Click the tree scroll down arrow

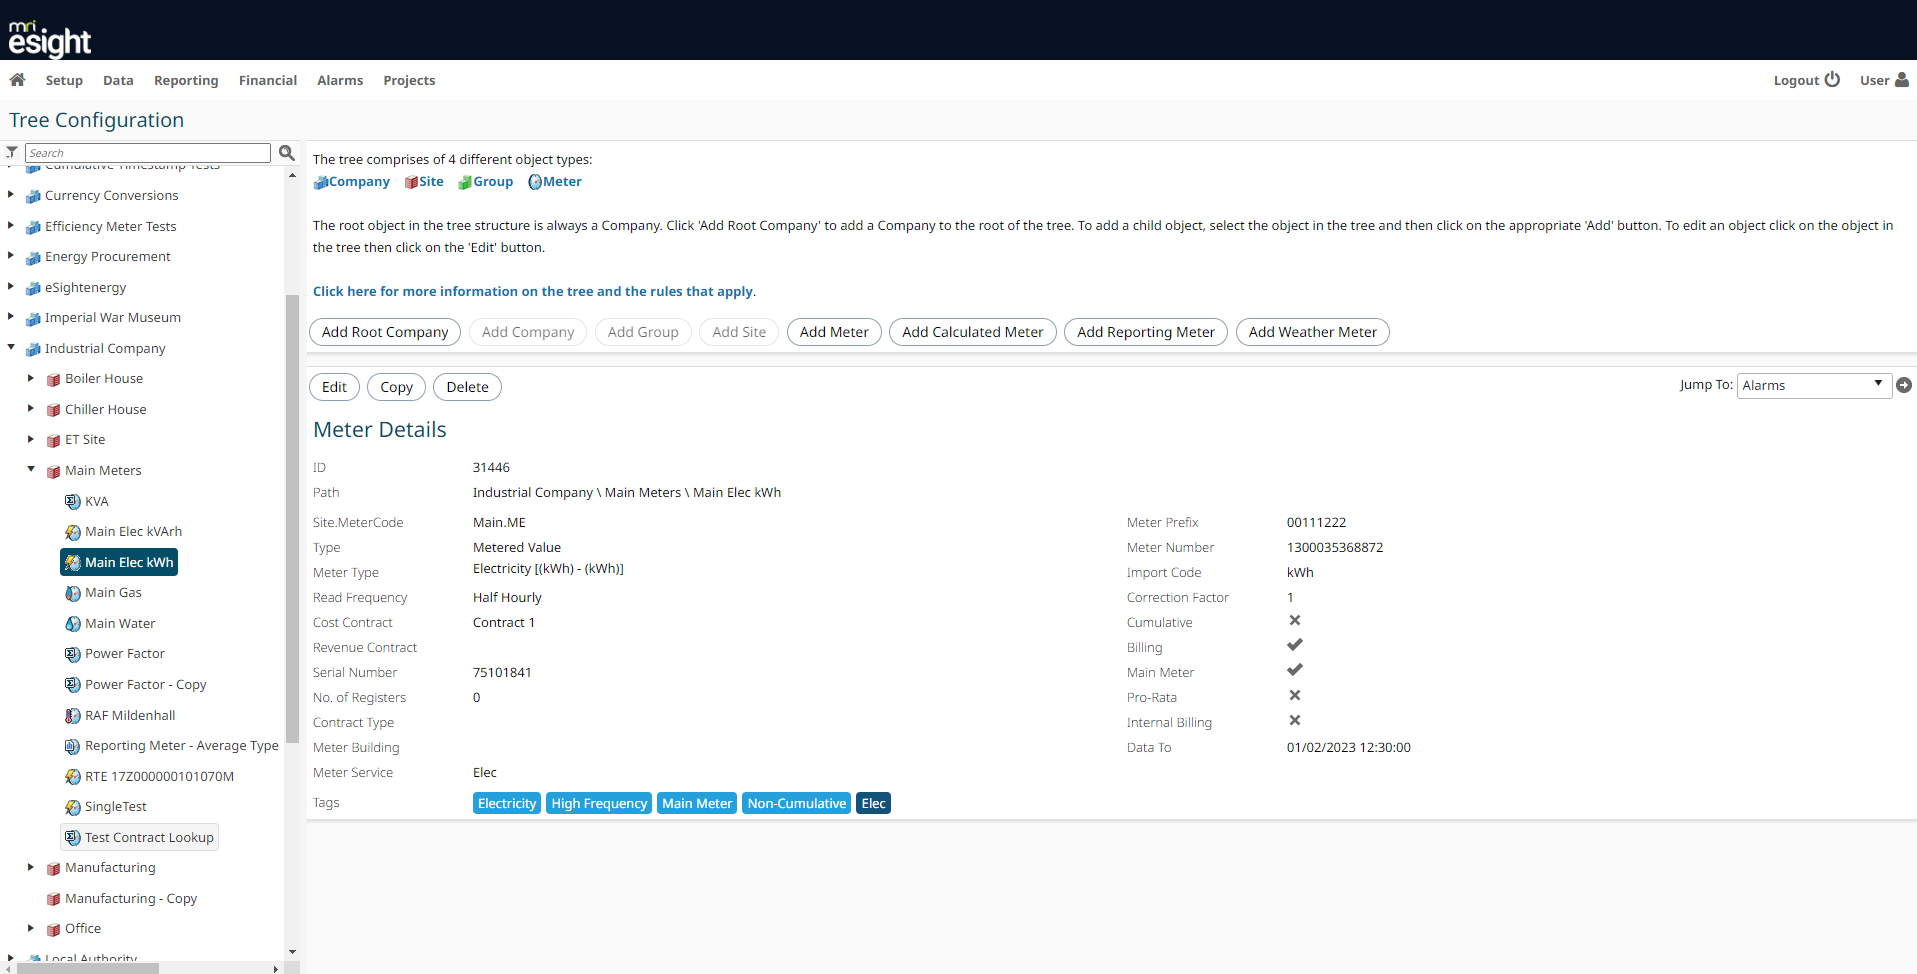pyautogui.click(x=292, y=952)
